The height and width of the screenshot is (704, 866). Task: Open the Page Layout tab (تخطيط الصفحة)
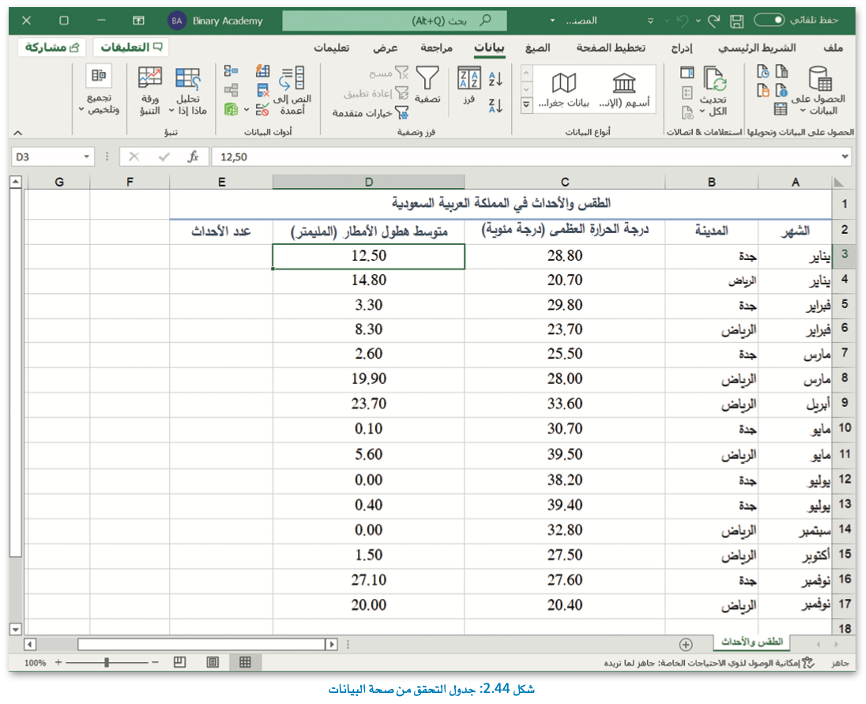[x=611, y=48]
